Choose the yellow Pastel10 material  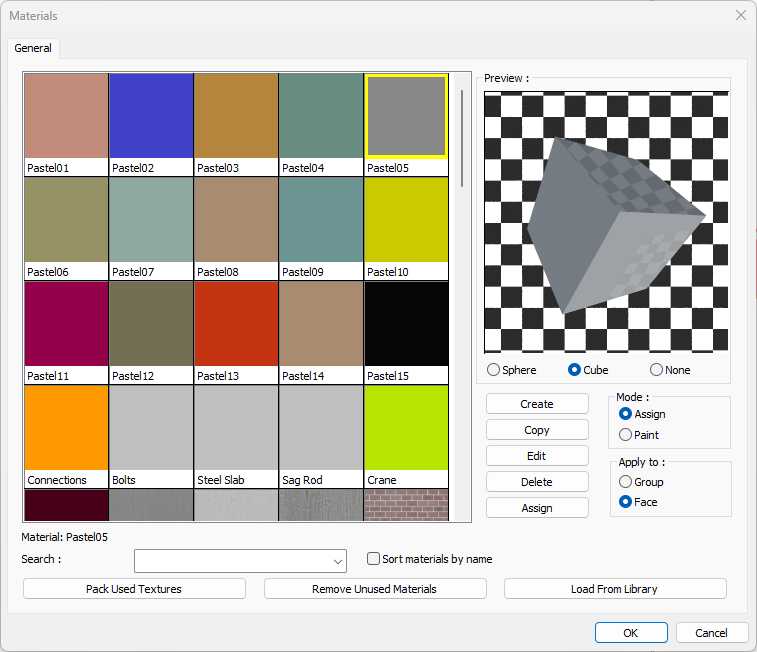click(406, 220)
